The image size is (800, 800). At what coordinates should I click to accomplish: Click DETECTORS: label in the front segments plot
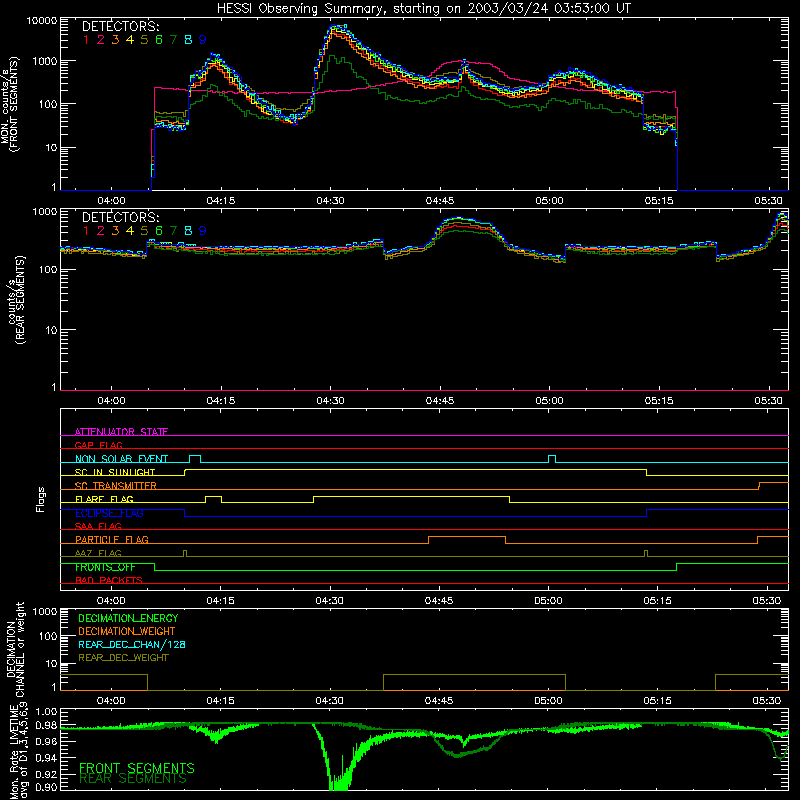(x=120, y=27)
